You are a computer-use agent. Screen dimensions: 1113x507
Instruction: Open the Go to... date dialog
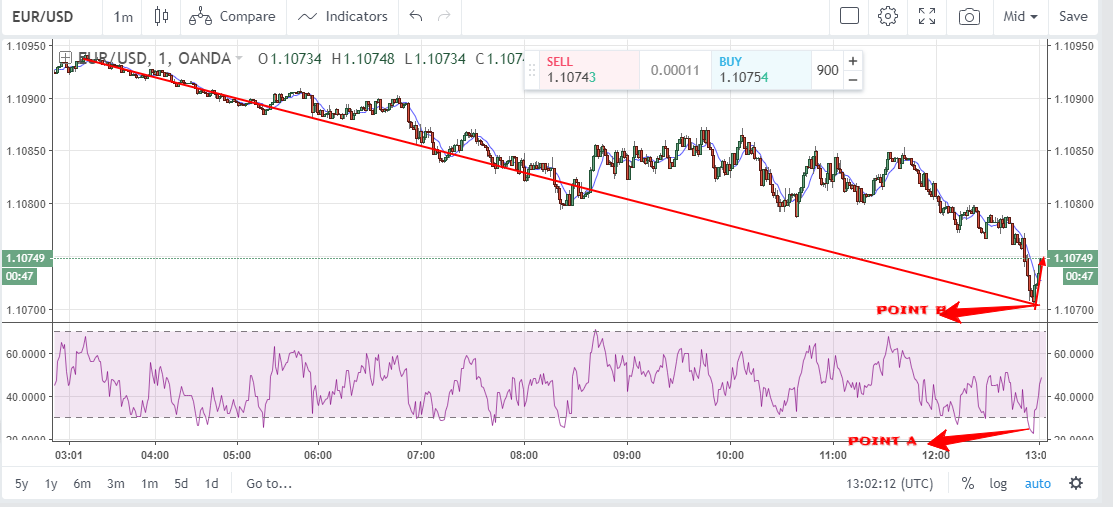point(269,484)
